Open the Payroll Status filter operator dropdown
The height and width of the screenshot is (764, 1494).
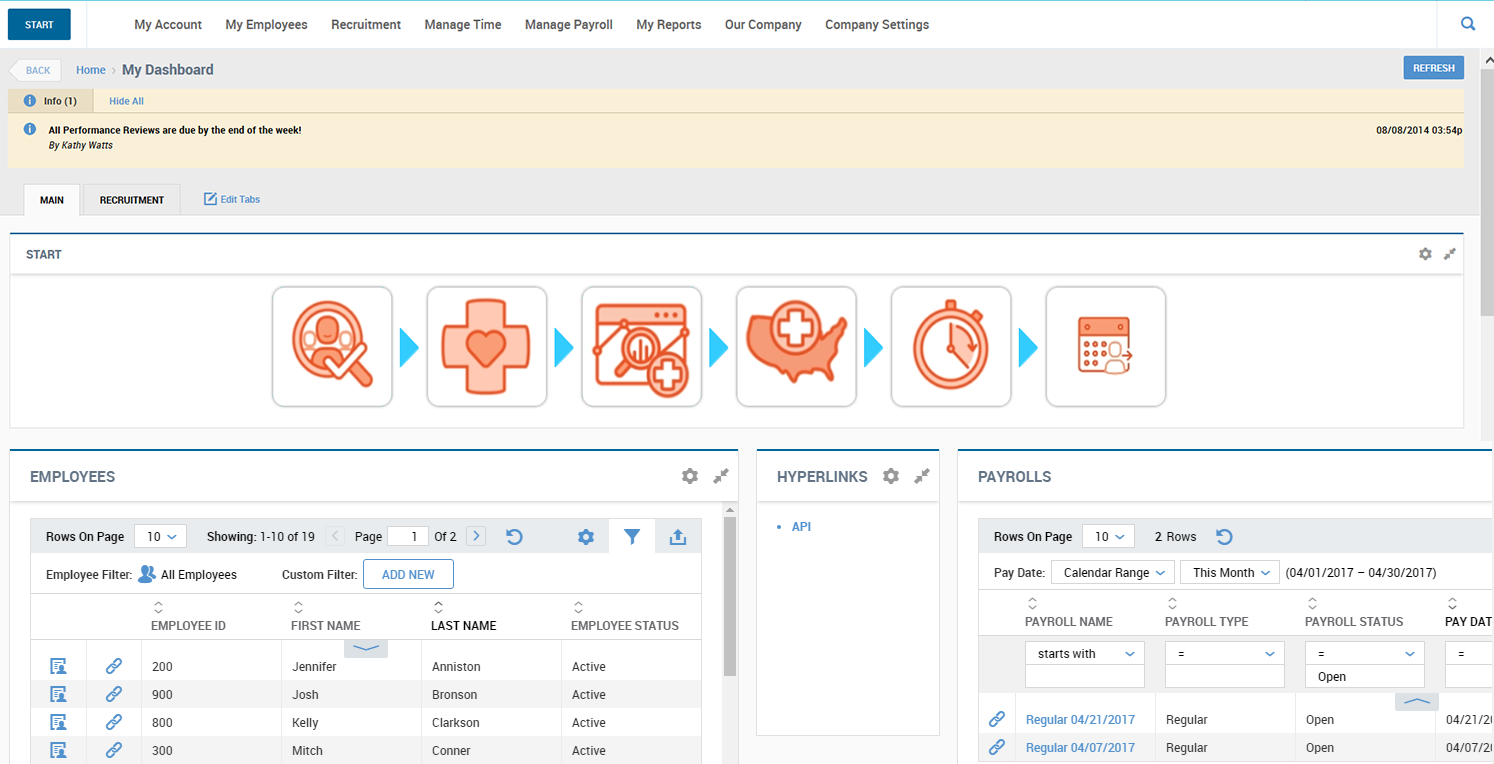click(x=1365, y=653)
